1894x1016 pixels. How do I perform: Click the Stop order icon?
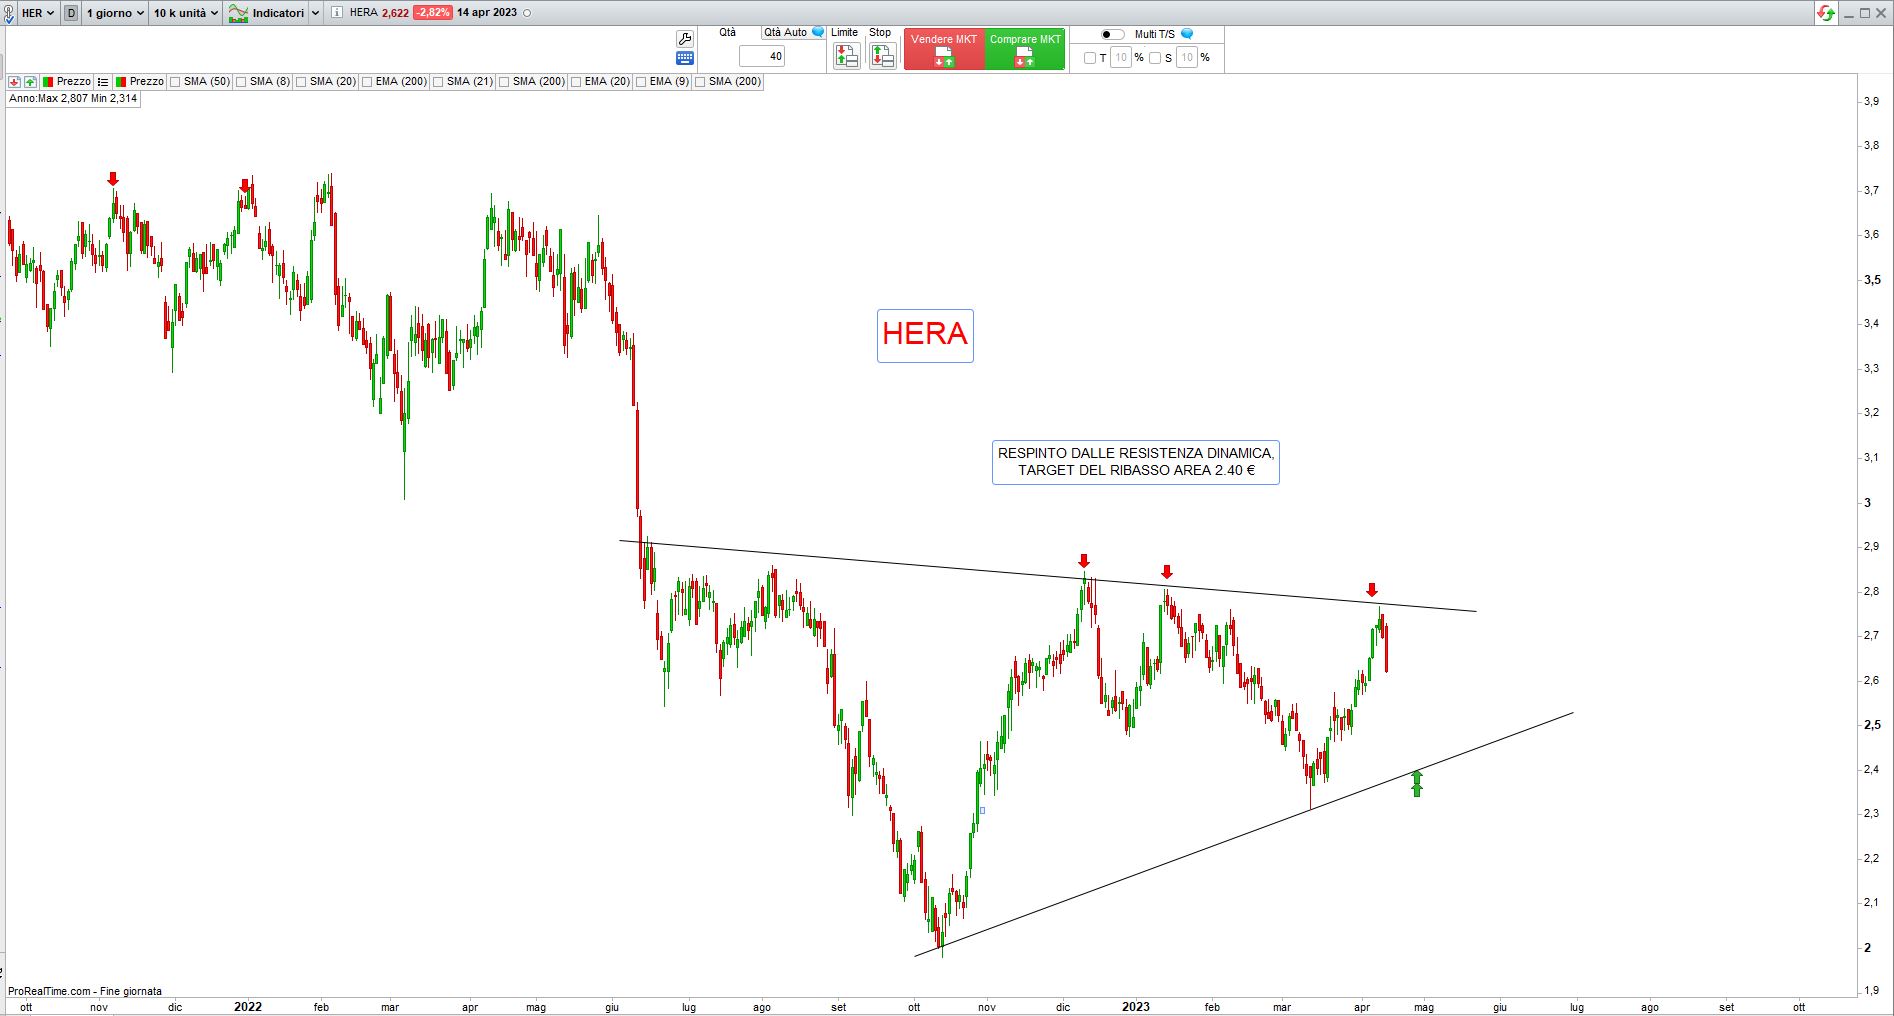pos(881,57)
